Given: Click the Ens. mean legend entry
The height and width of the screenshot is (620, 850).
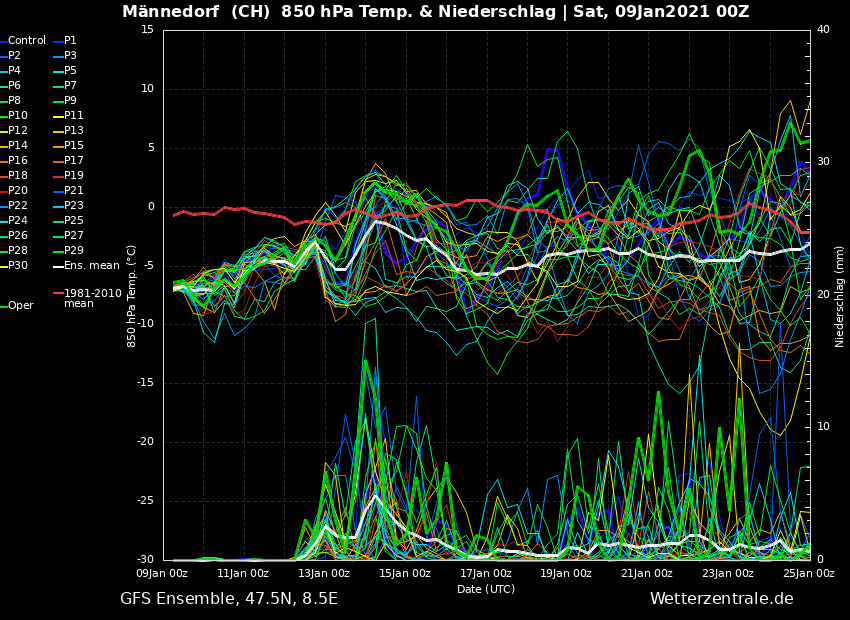Looking at the screenshot, I should (91, 266).
